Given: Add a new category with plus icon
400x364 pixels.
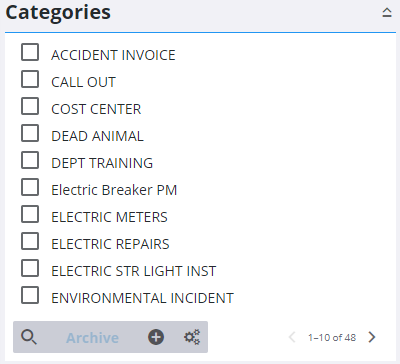Looking at the screenshot, I should [156, 337].
